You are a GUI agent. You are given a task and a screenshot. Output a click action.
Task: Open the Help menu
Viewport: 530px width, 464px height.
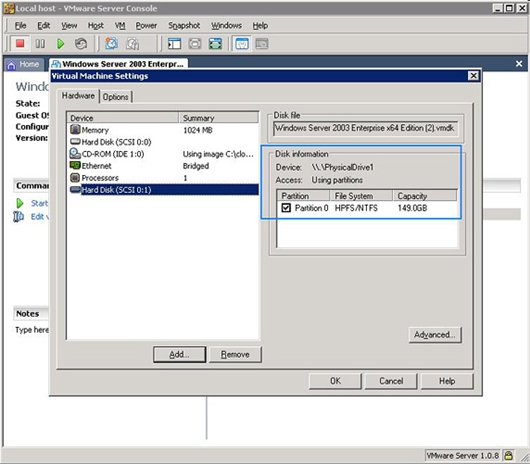pos(260,26)
